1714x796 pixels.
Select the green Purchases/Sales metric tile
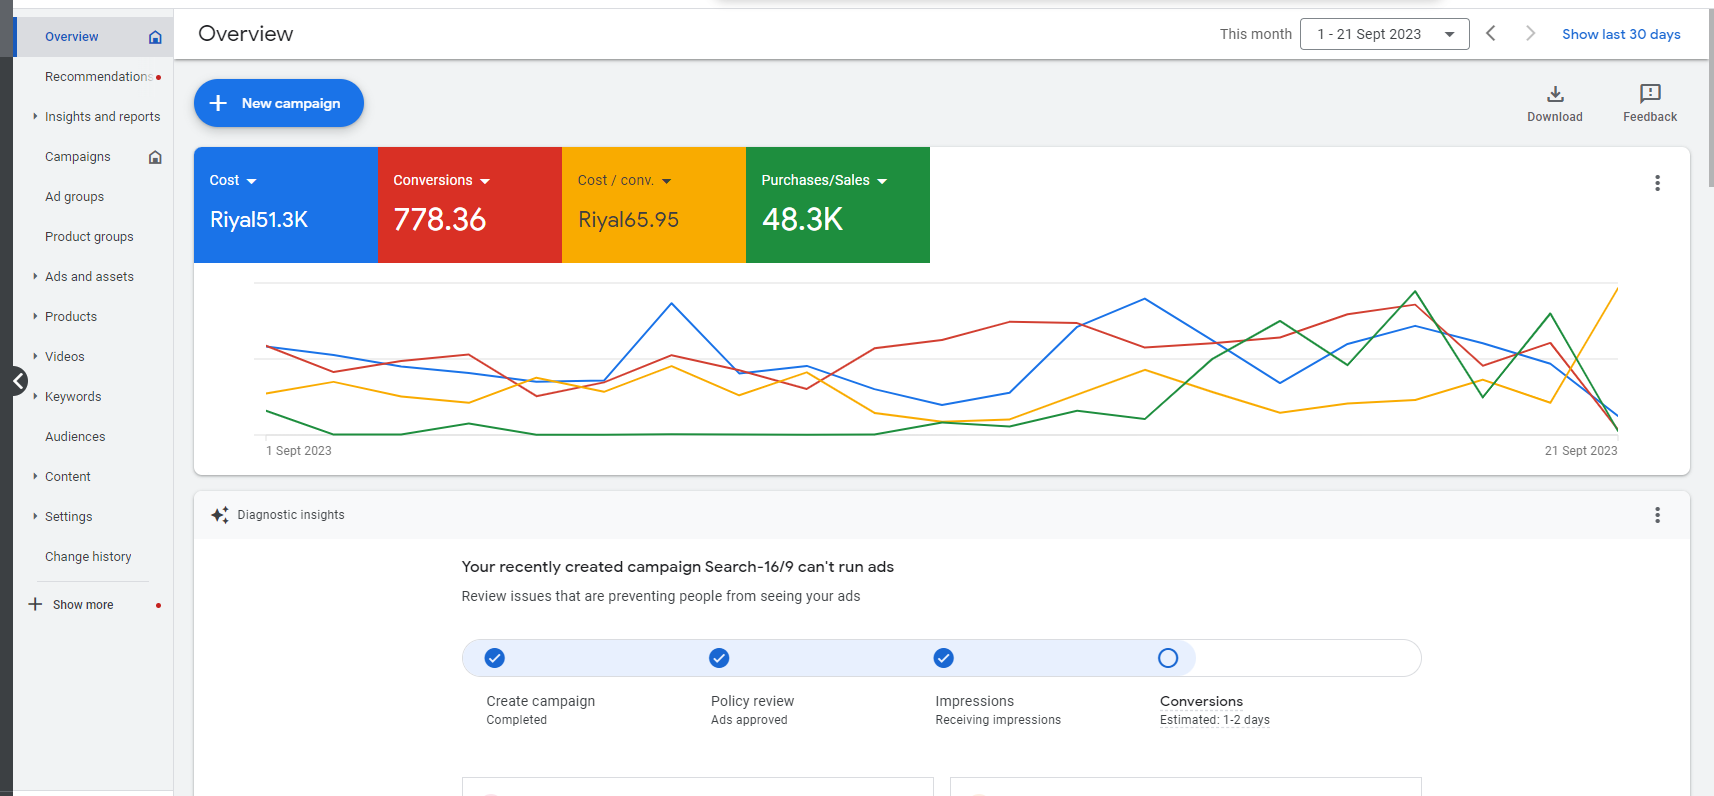click(x=837, y=205)
